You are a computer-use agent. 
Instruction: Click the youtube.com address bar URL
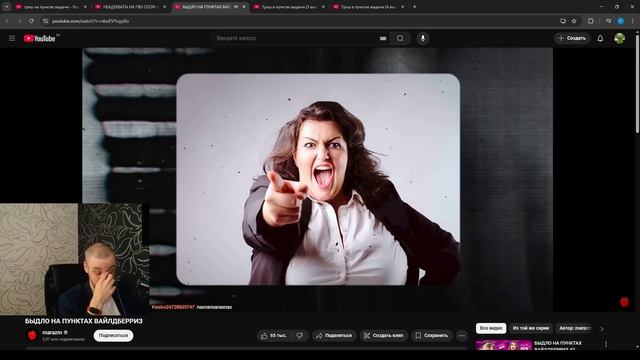[91, 21]
